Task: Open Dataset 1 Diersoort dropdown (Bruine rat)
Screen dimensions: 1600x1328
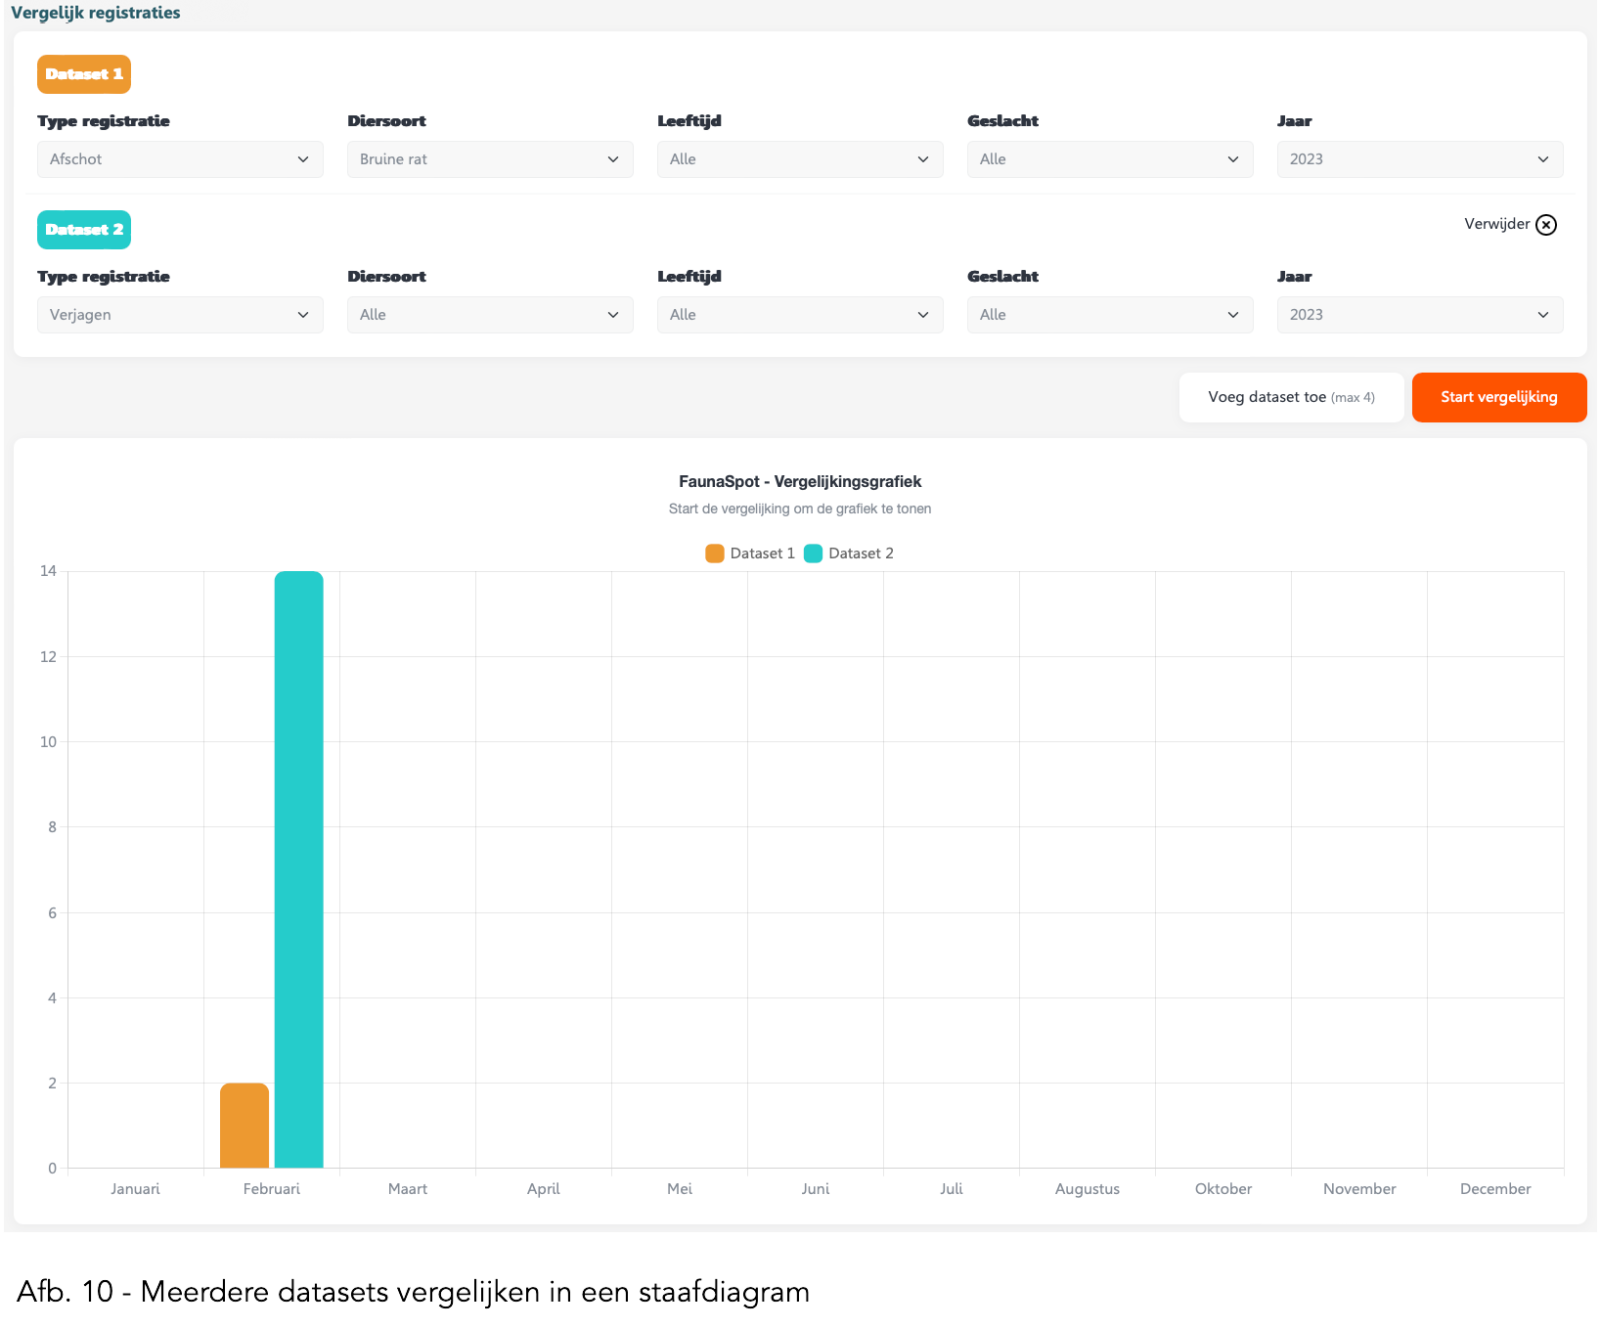Action: point(490,159)
